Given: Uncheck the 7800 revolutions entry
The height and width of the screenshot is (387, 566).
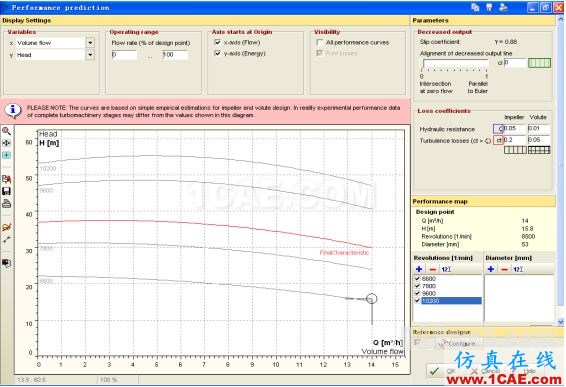Looking at the screenshot, I should (417, 286).
